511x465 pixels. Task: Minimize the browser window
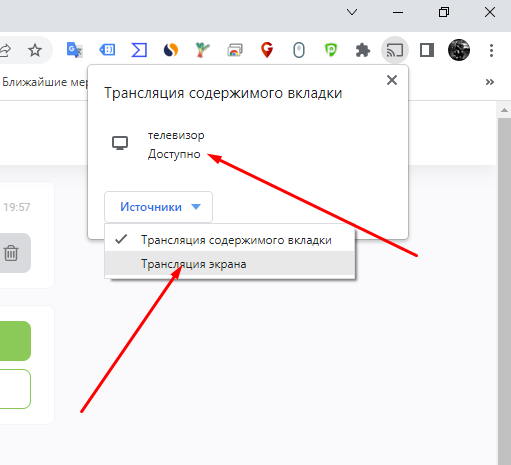click(x=398, y=12)
